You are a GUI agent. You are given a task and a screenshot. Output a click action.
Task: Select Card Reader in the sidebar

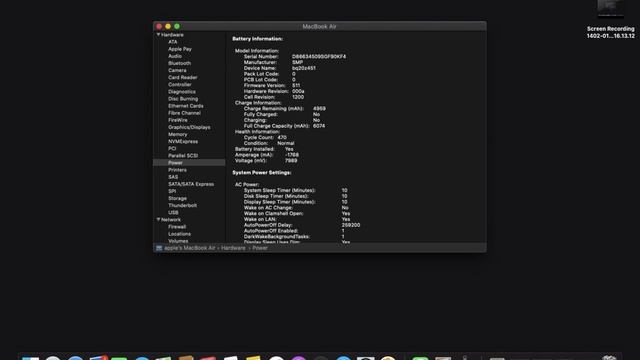[x=182, y=78]
